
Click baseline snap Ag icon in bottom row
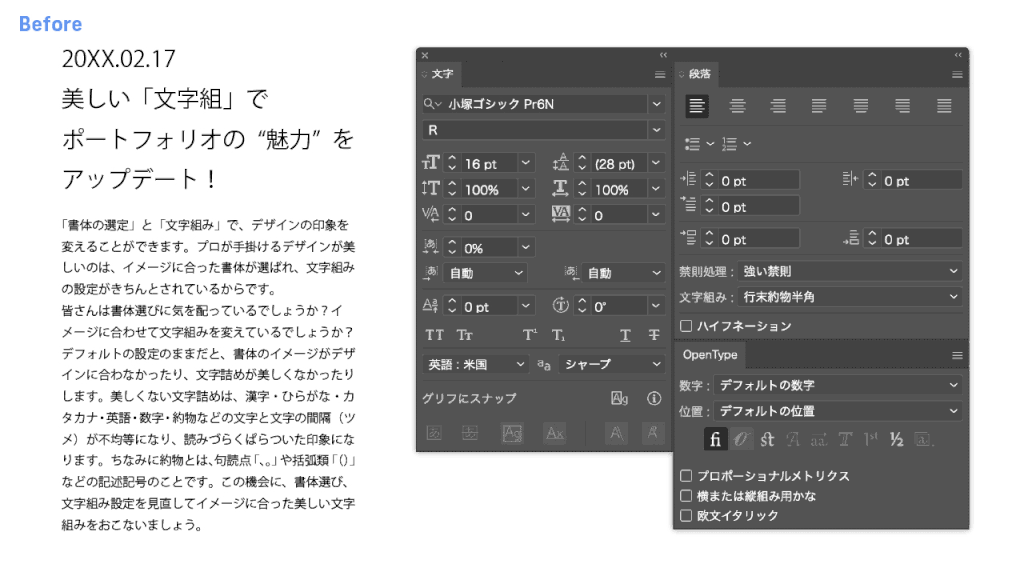pos(513,433)
